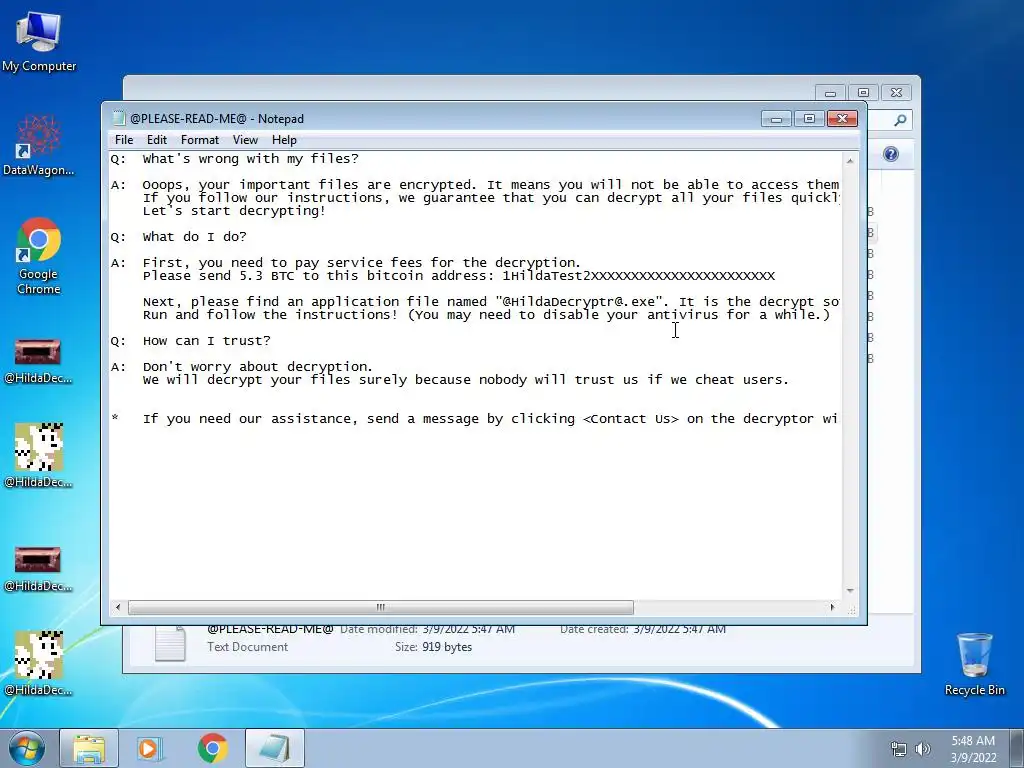Click "Size: 919 bytes" in Explorer details
The height and width of the screenshot is (768, 1024).
coord(433,647)
